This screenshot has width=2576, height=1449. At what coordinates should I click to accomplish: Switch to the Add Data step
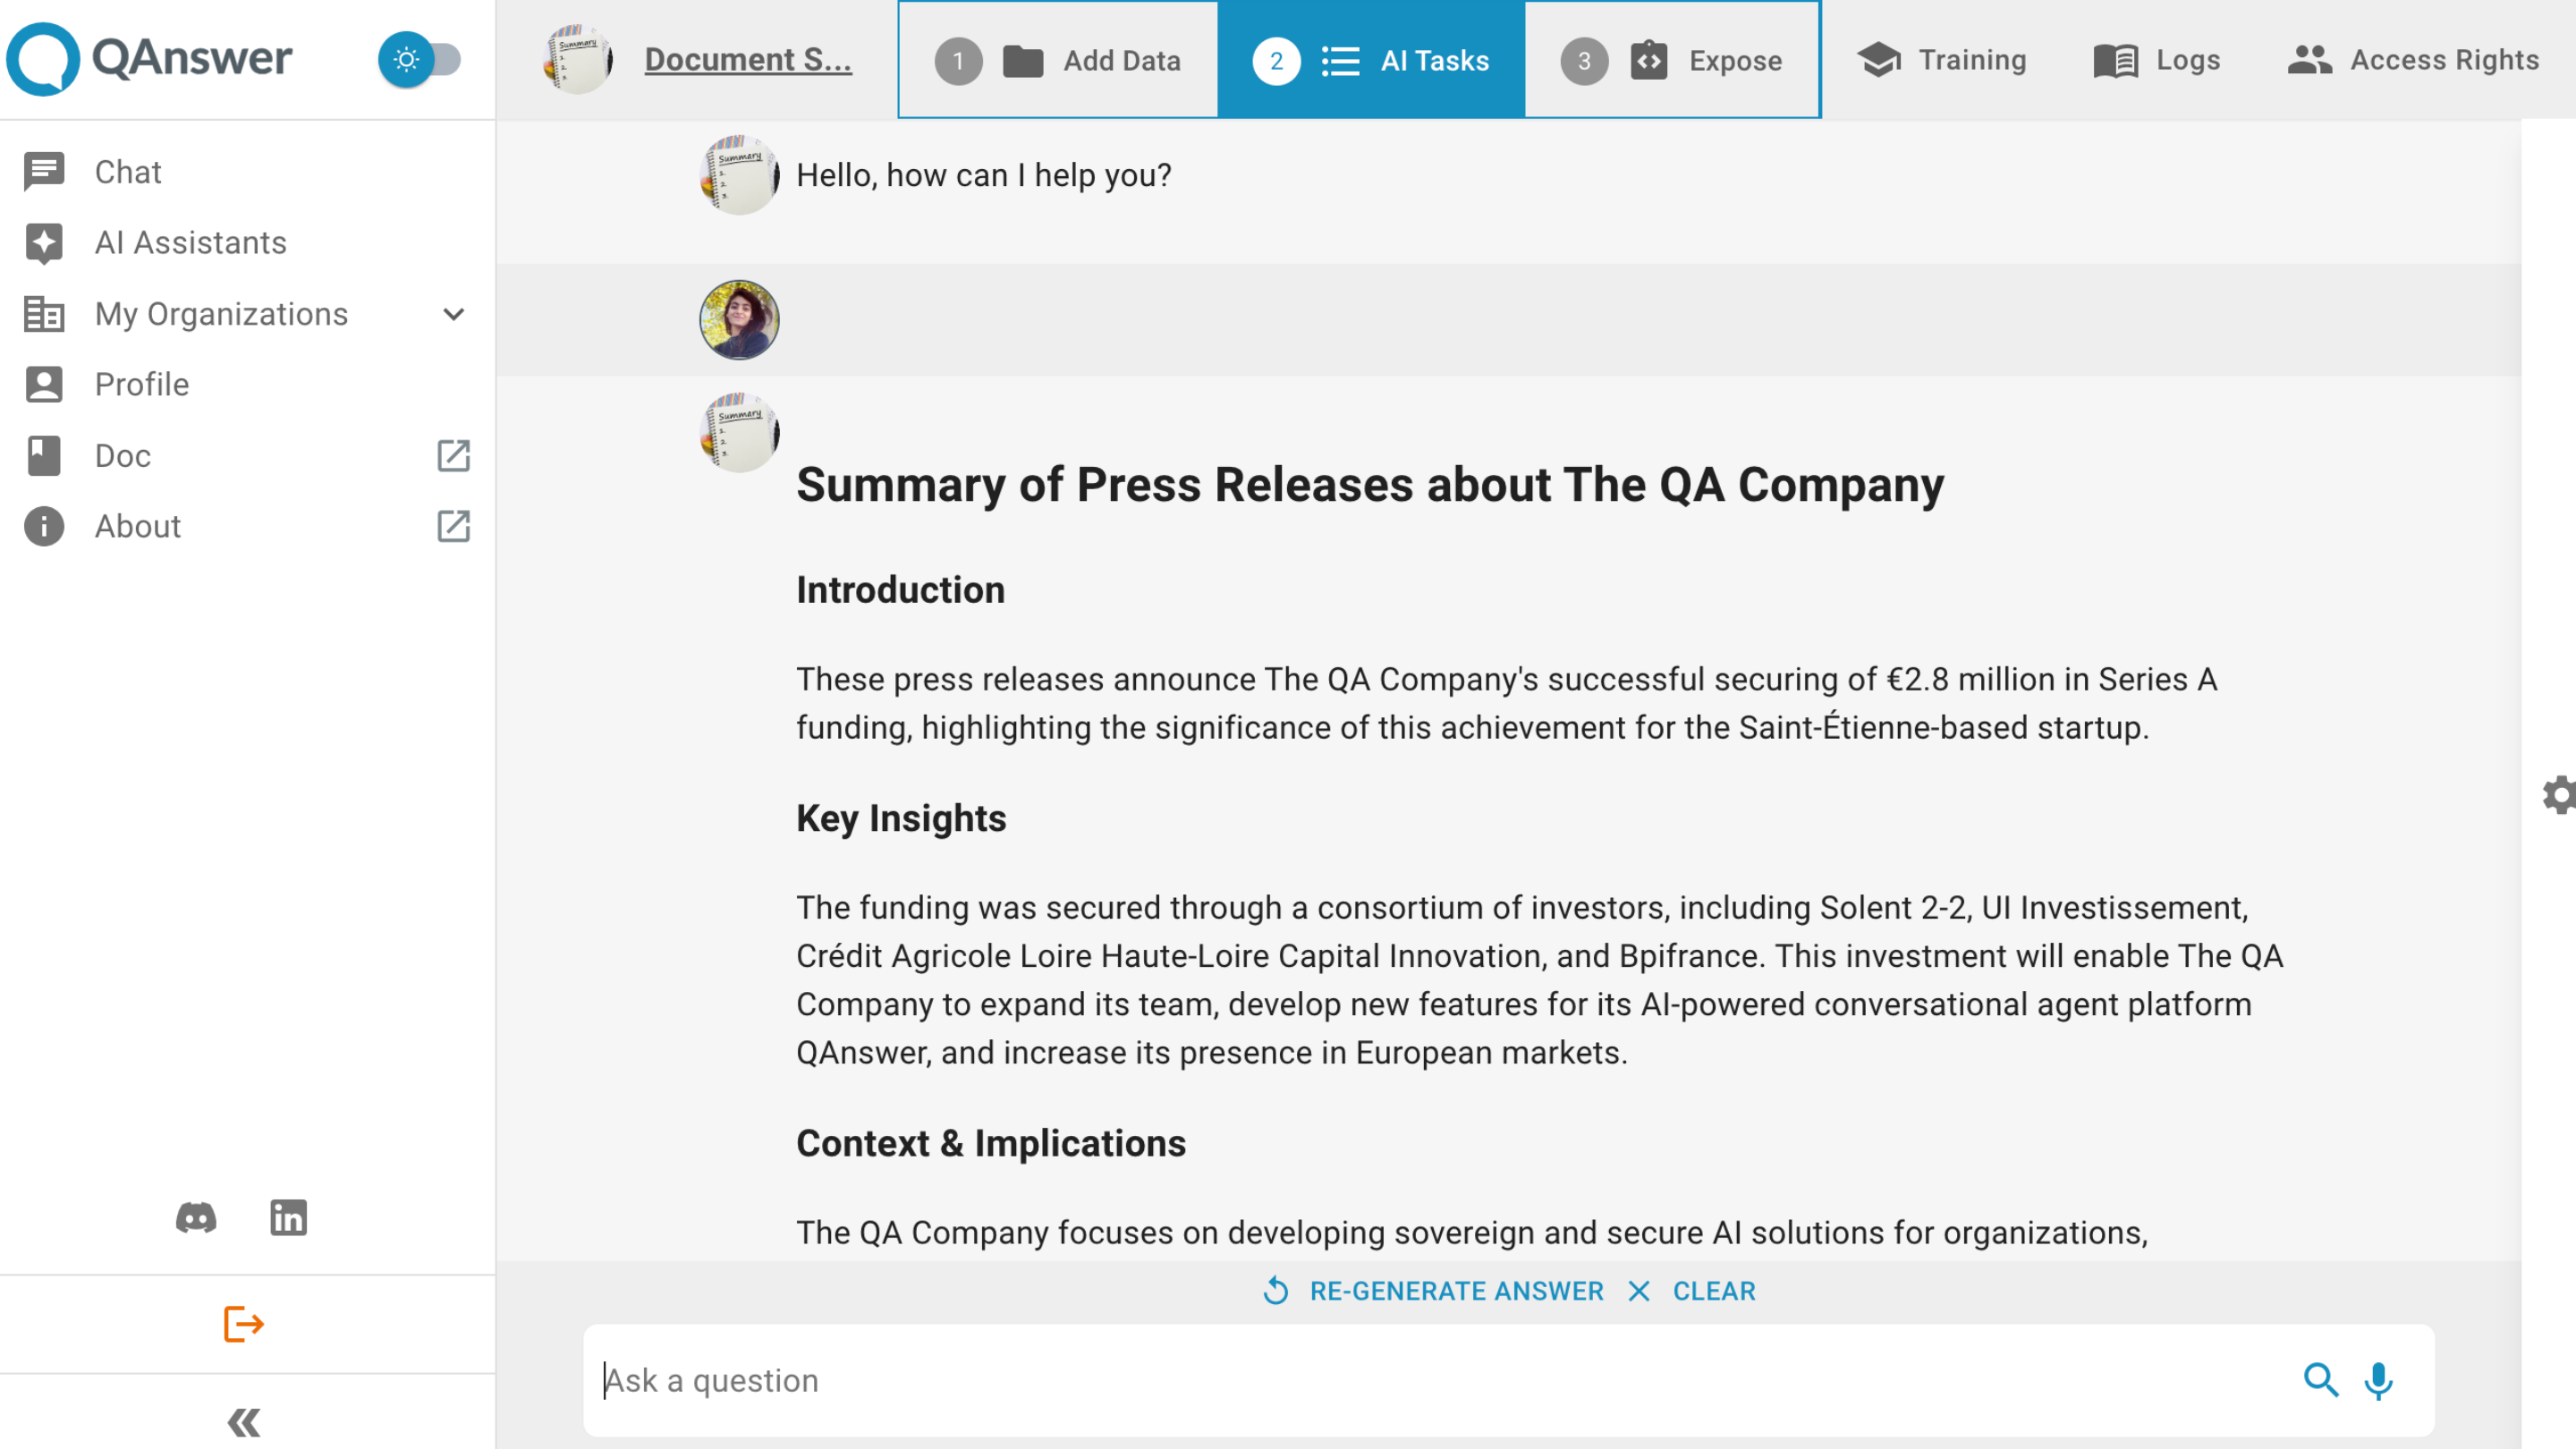click(1058, 60)
